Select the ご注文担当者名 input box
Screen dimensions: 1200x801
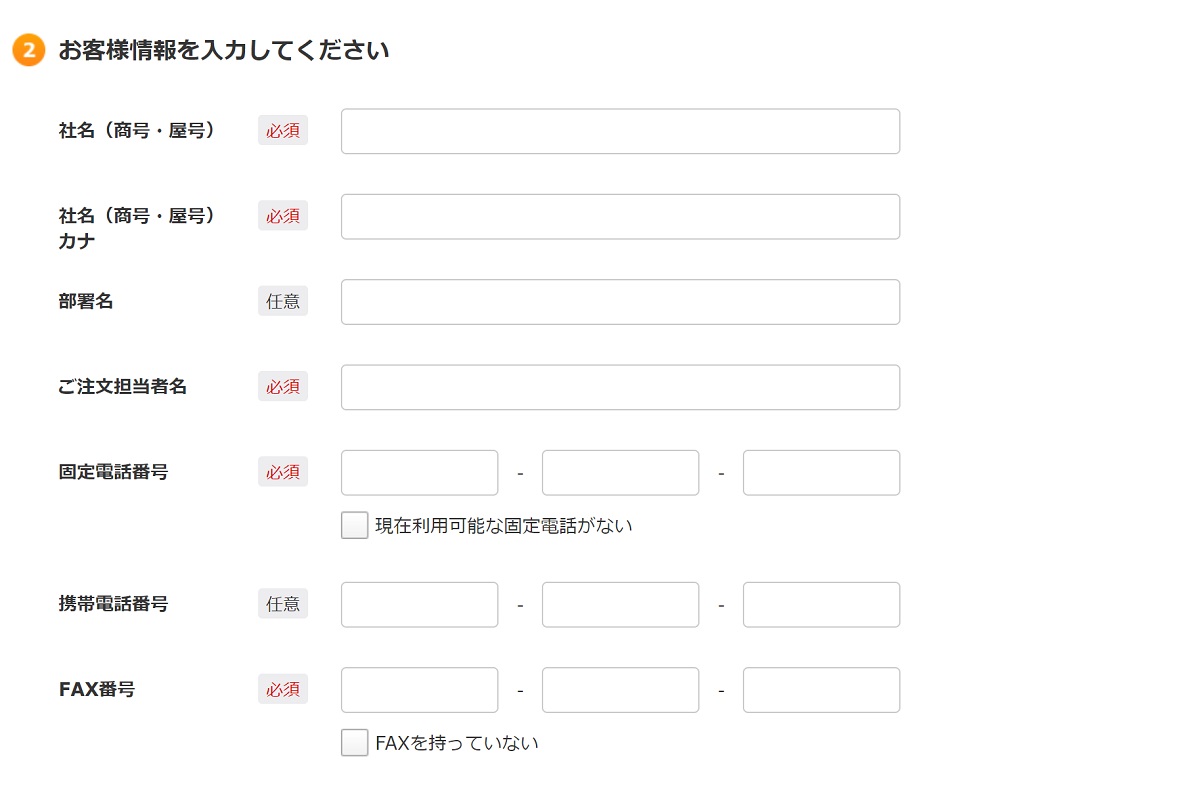tap(620, 387)
